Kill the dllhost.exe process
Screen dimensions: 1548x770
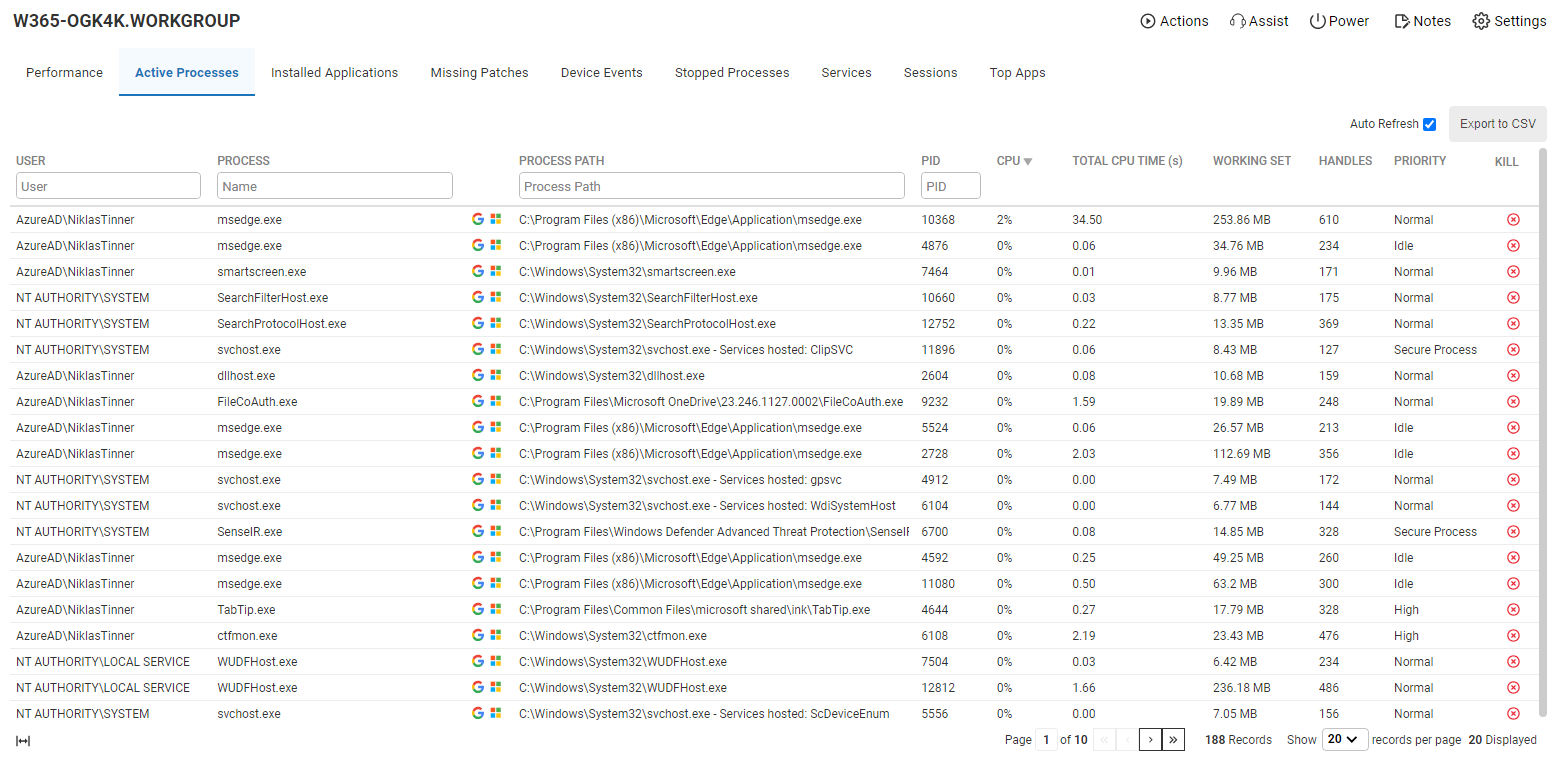coord(1513,376)
